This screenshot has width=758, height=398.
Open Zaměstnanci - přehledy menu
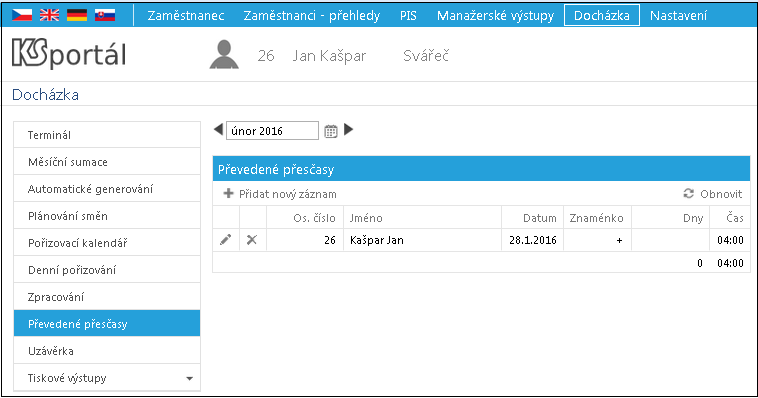(x=312, y=15)
